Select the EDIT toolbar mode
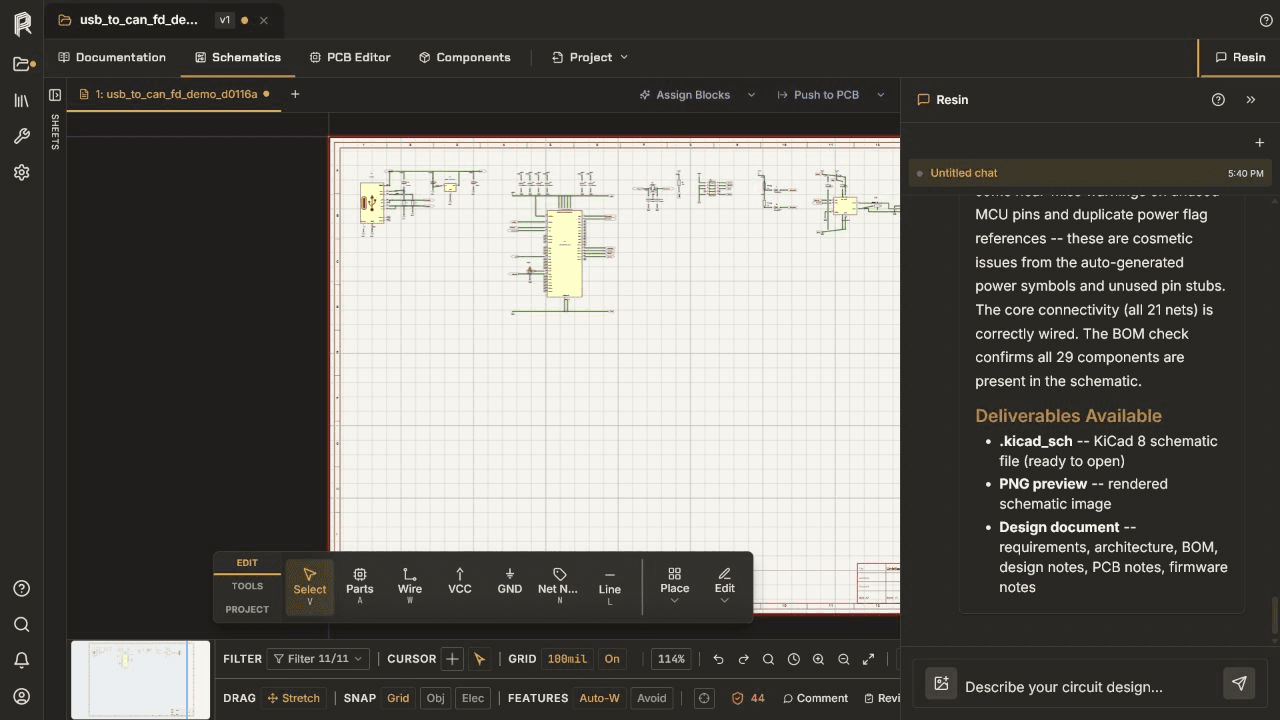The height and width of the screenshot is (720, 1280). click(x=247, y=563)
